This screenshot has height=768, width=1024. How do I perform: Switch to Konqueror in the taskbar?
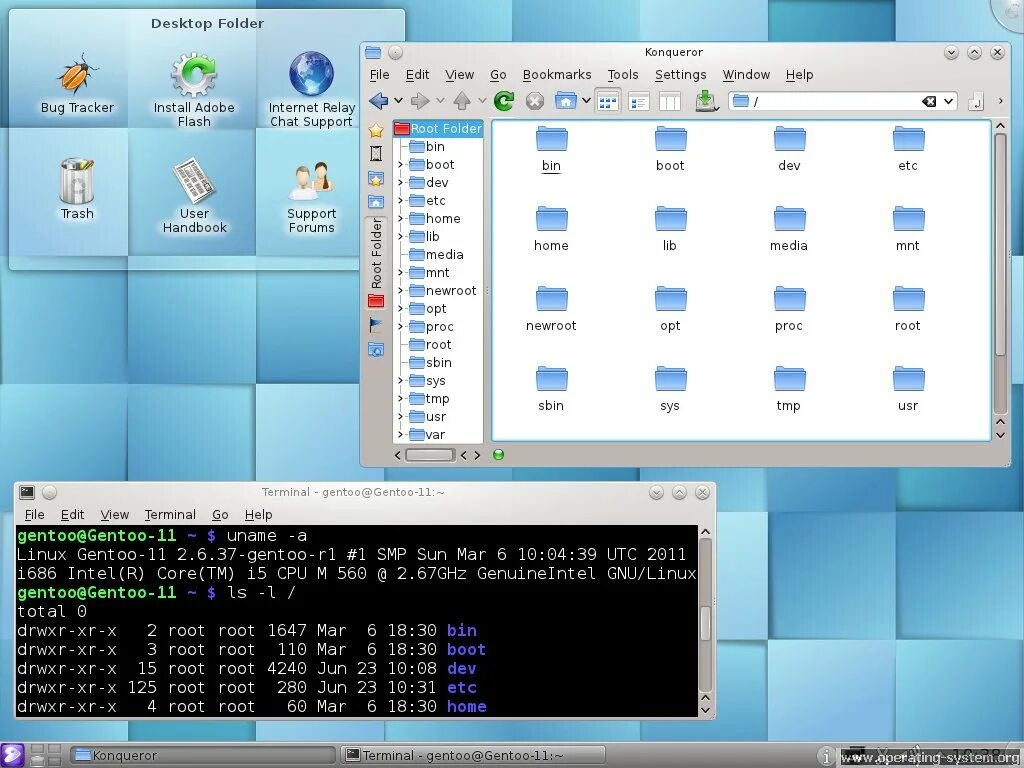coord(202,756)
